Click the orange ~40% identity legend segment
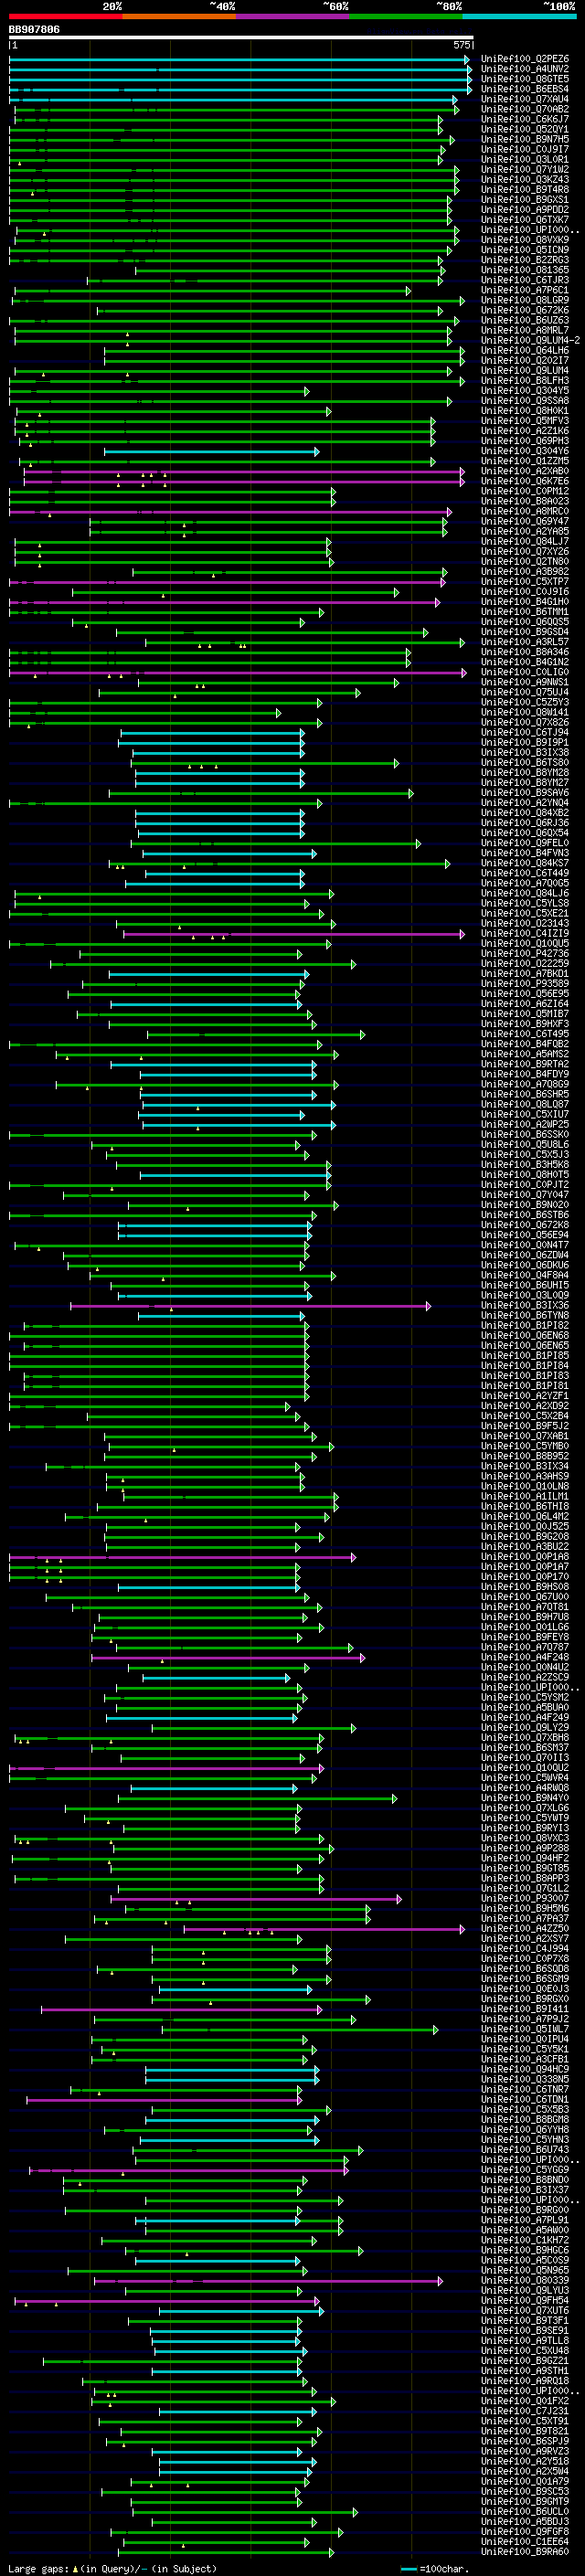Viewport: 585px width, 2576px height. (178, 16)
